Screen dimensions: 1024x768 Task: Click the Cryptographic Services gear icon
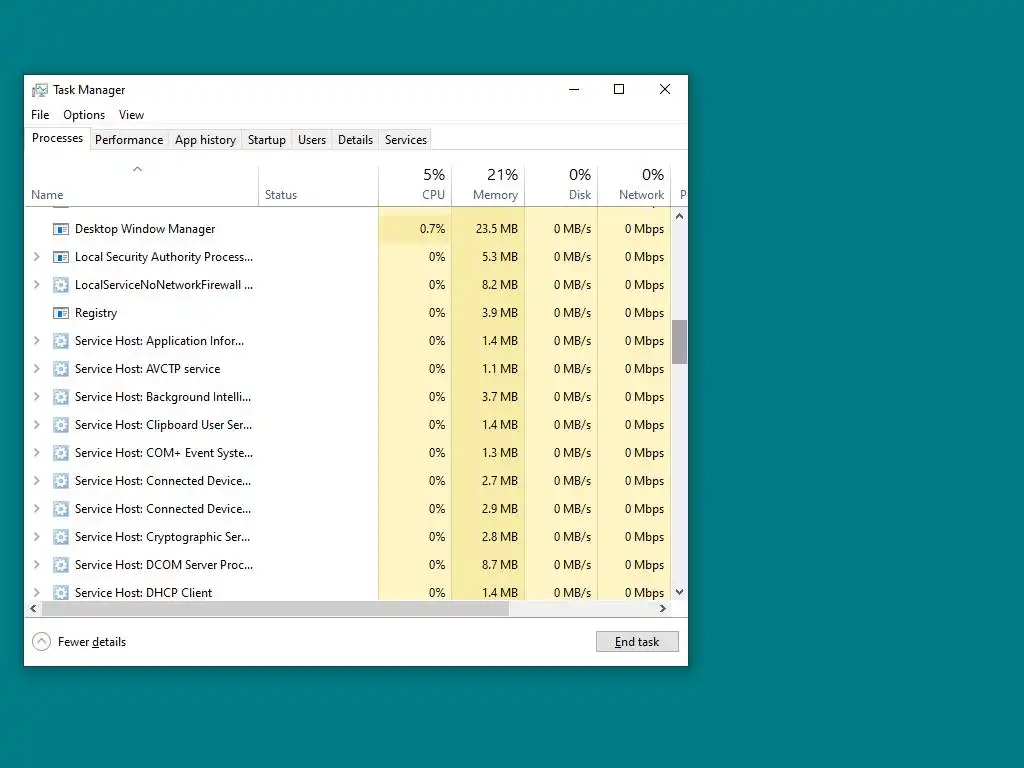tap(61, 537)
